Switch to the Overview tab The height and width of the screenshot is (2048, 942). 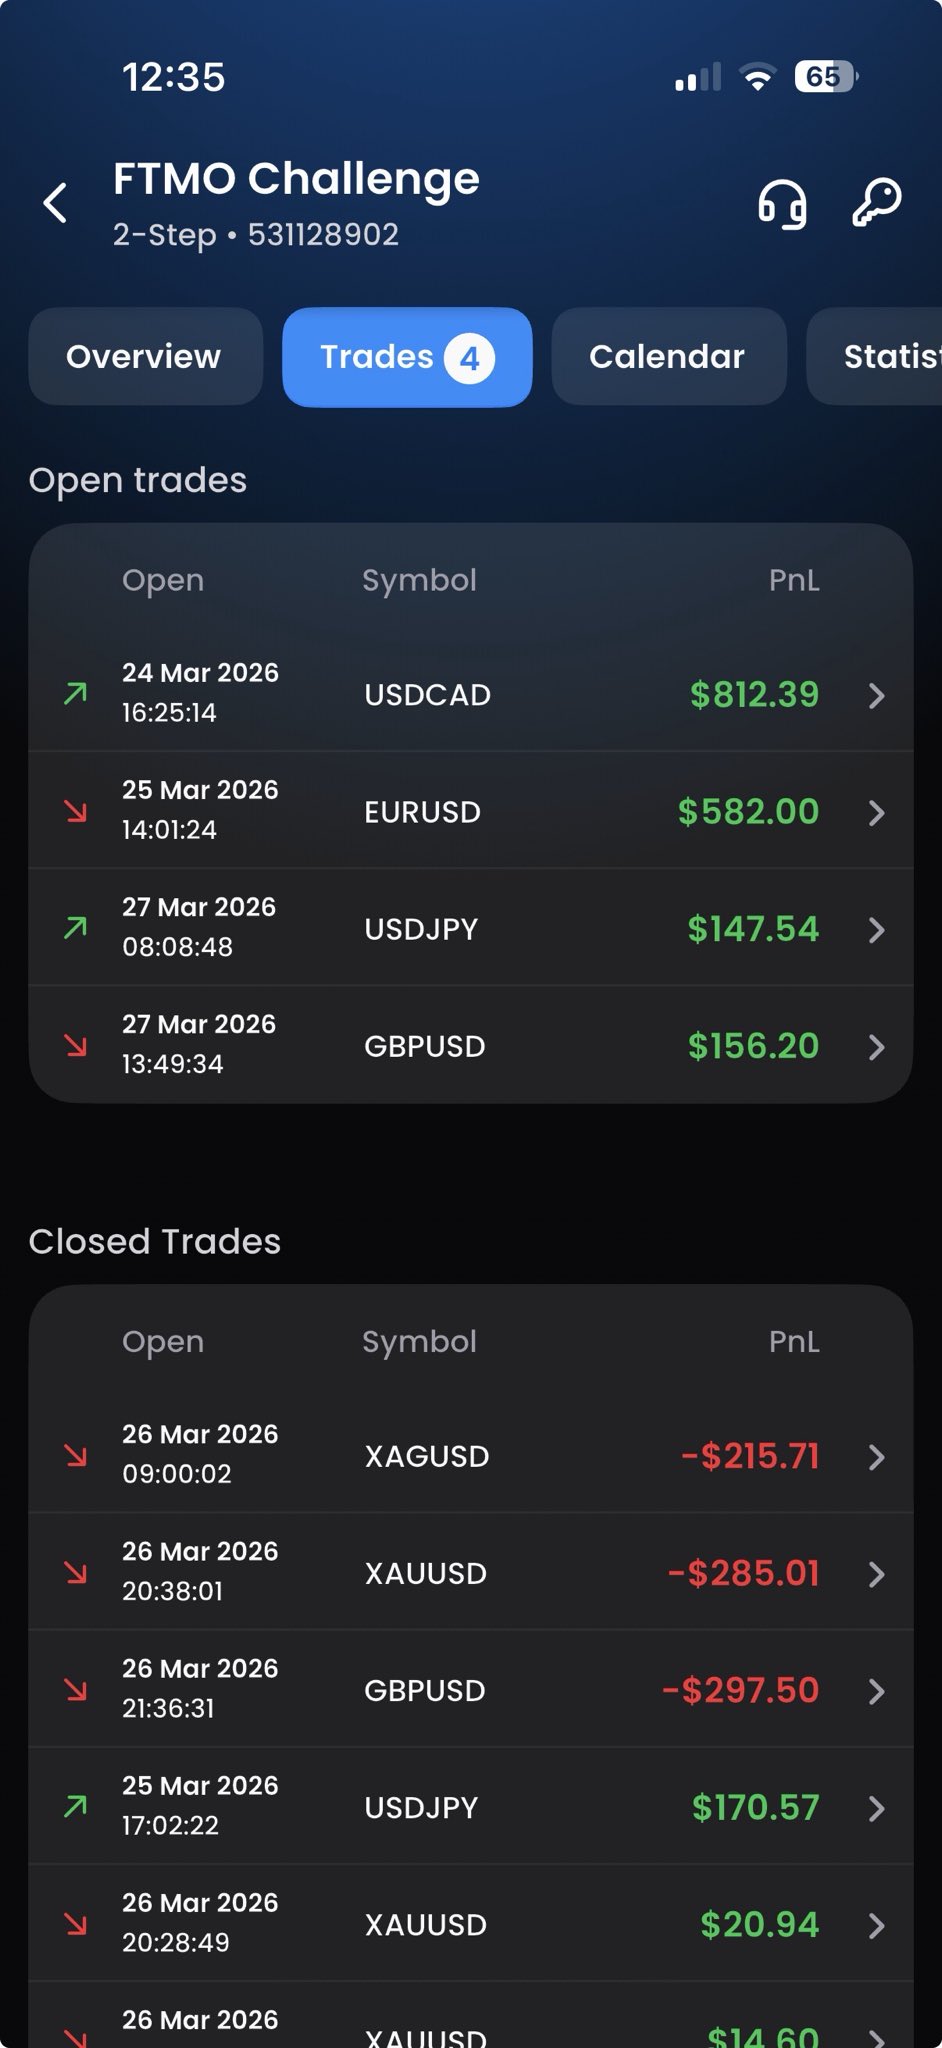144,357
